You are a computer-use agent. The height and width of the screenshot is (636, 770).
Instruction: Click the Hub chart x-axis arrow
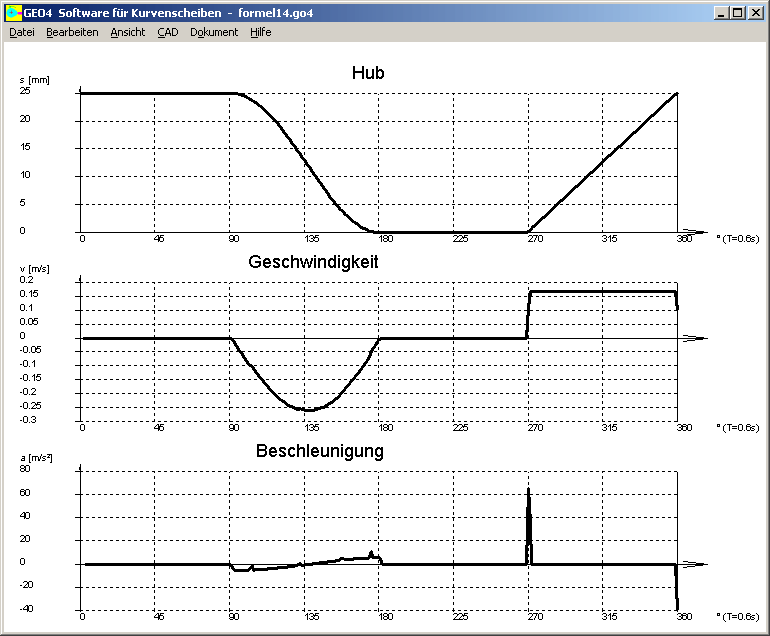[x=694, y=232]
